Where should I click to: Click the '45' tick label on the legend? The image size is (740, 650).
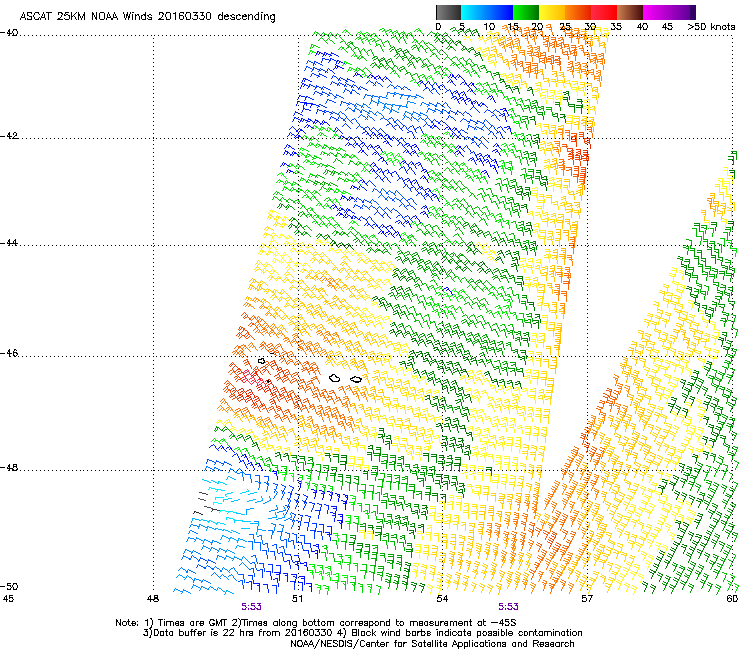667,27
